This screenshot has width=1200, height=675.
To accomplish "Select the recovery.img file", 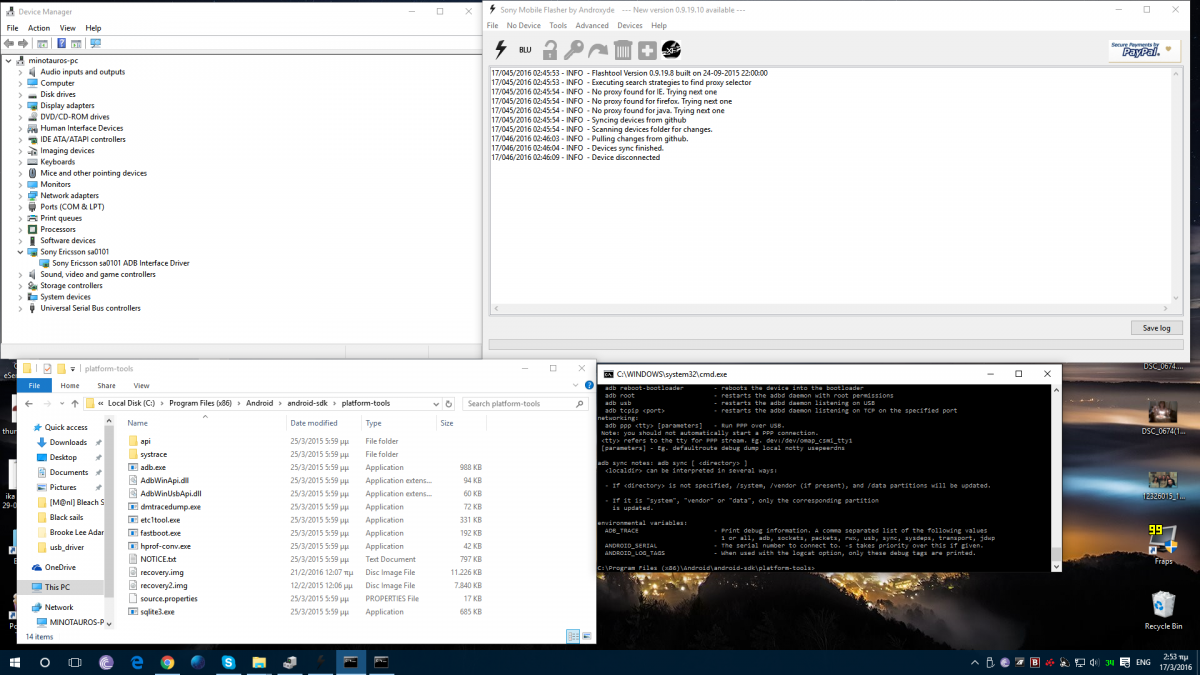I will coord(162,572).
